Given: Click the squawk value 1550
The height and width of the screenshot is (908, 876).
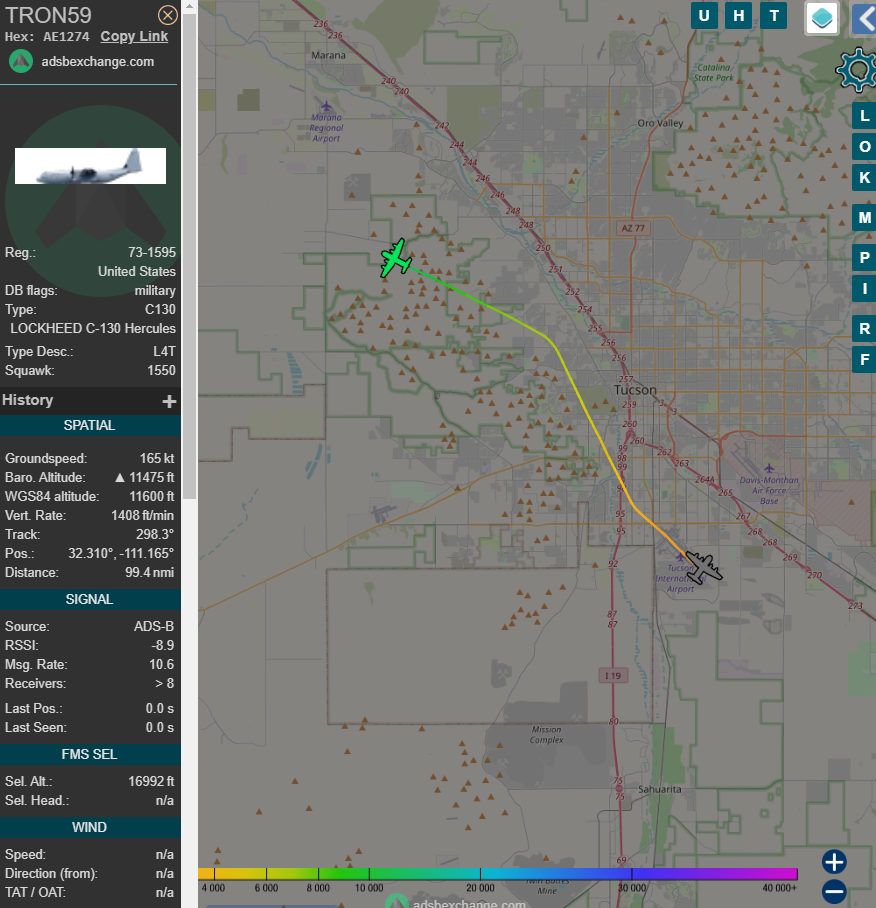Looking at the screenshot, I should pyautogui.click(x=162, y=371).
